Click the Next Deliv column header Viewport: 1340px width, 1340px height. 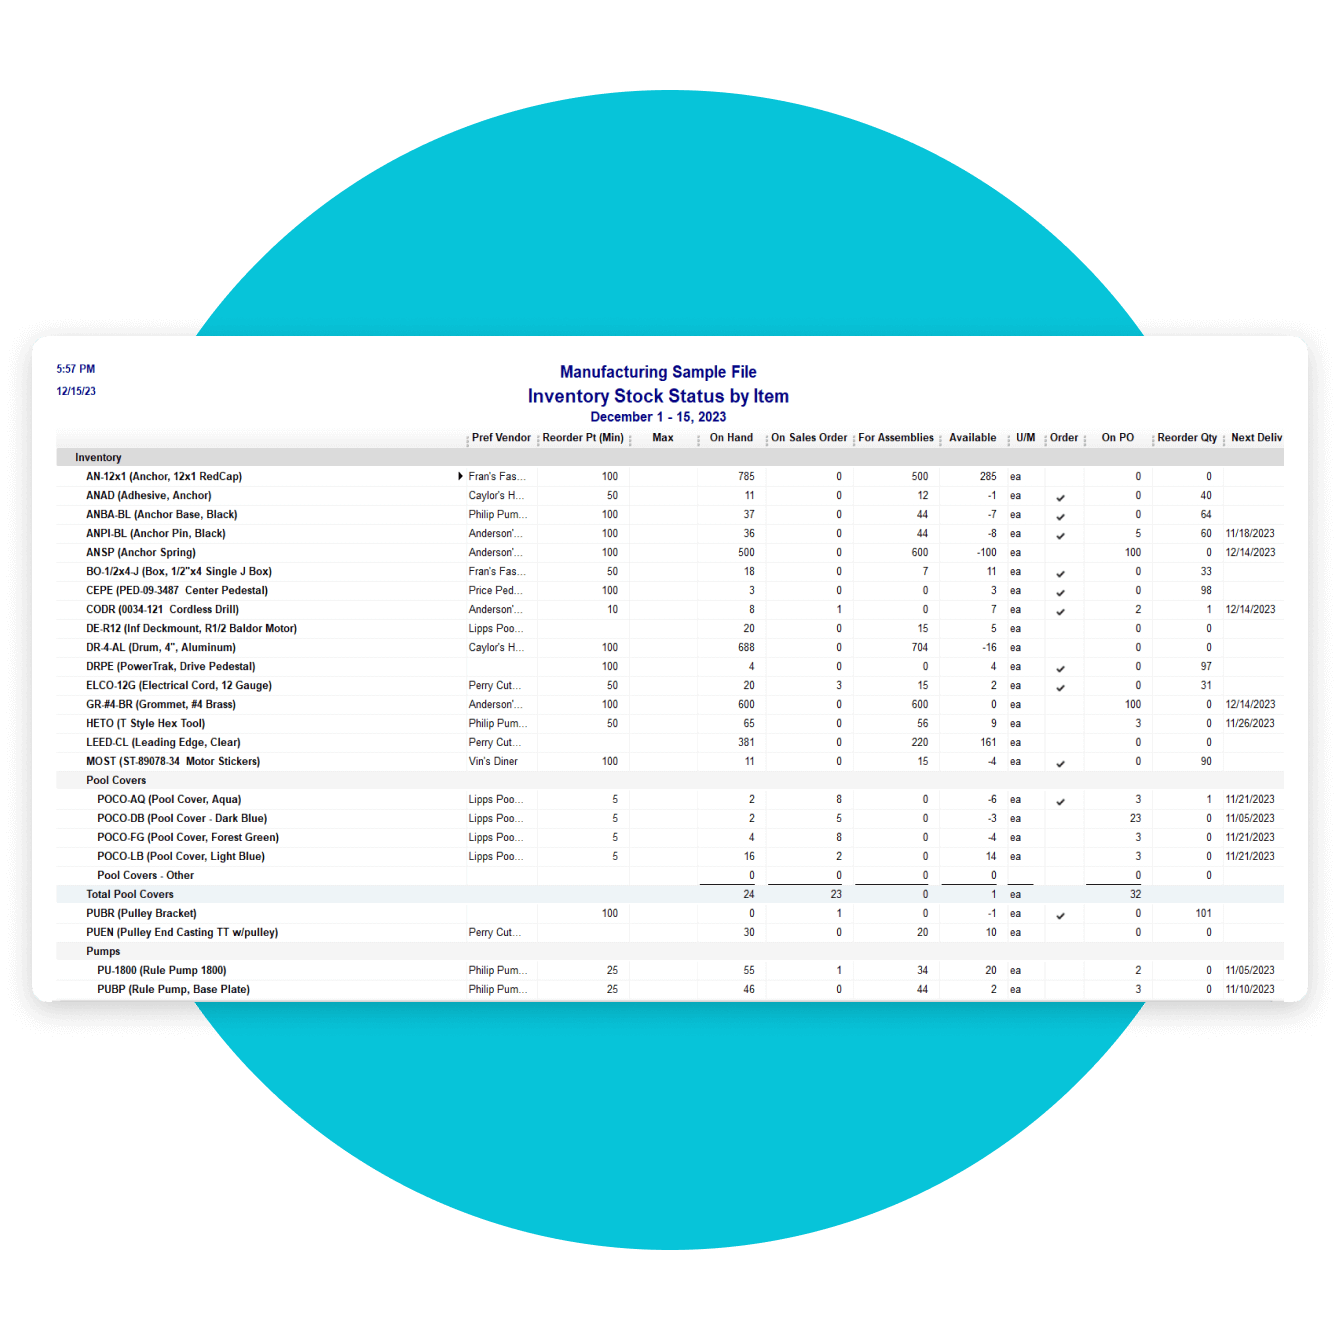pyautogui.click(x=1257, y=437)
